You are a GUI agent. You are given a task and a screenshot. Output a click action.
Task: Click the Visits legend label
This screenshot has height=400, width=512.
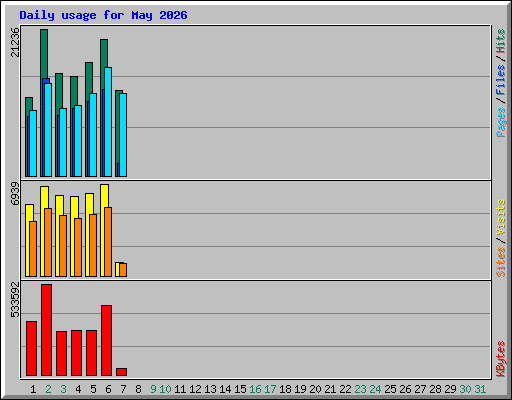click(x=501, y=217)
